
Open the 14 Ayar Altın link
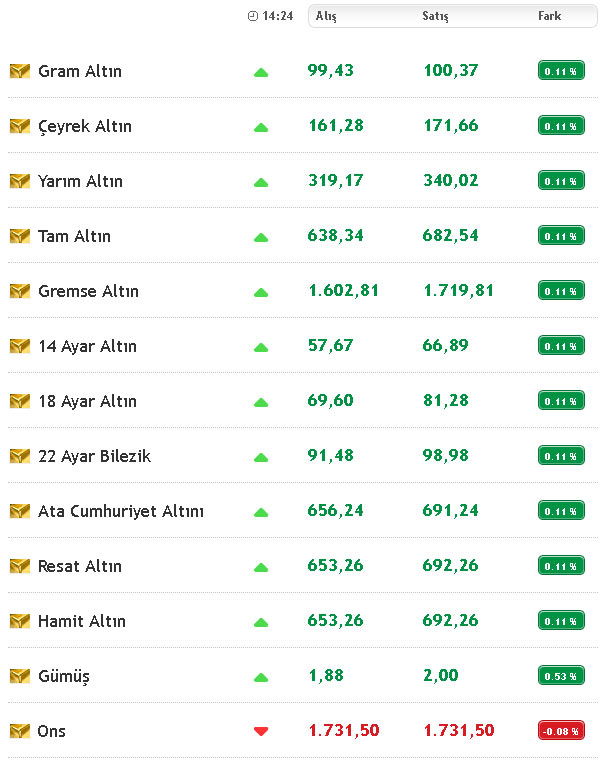tap(87, 346)
